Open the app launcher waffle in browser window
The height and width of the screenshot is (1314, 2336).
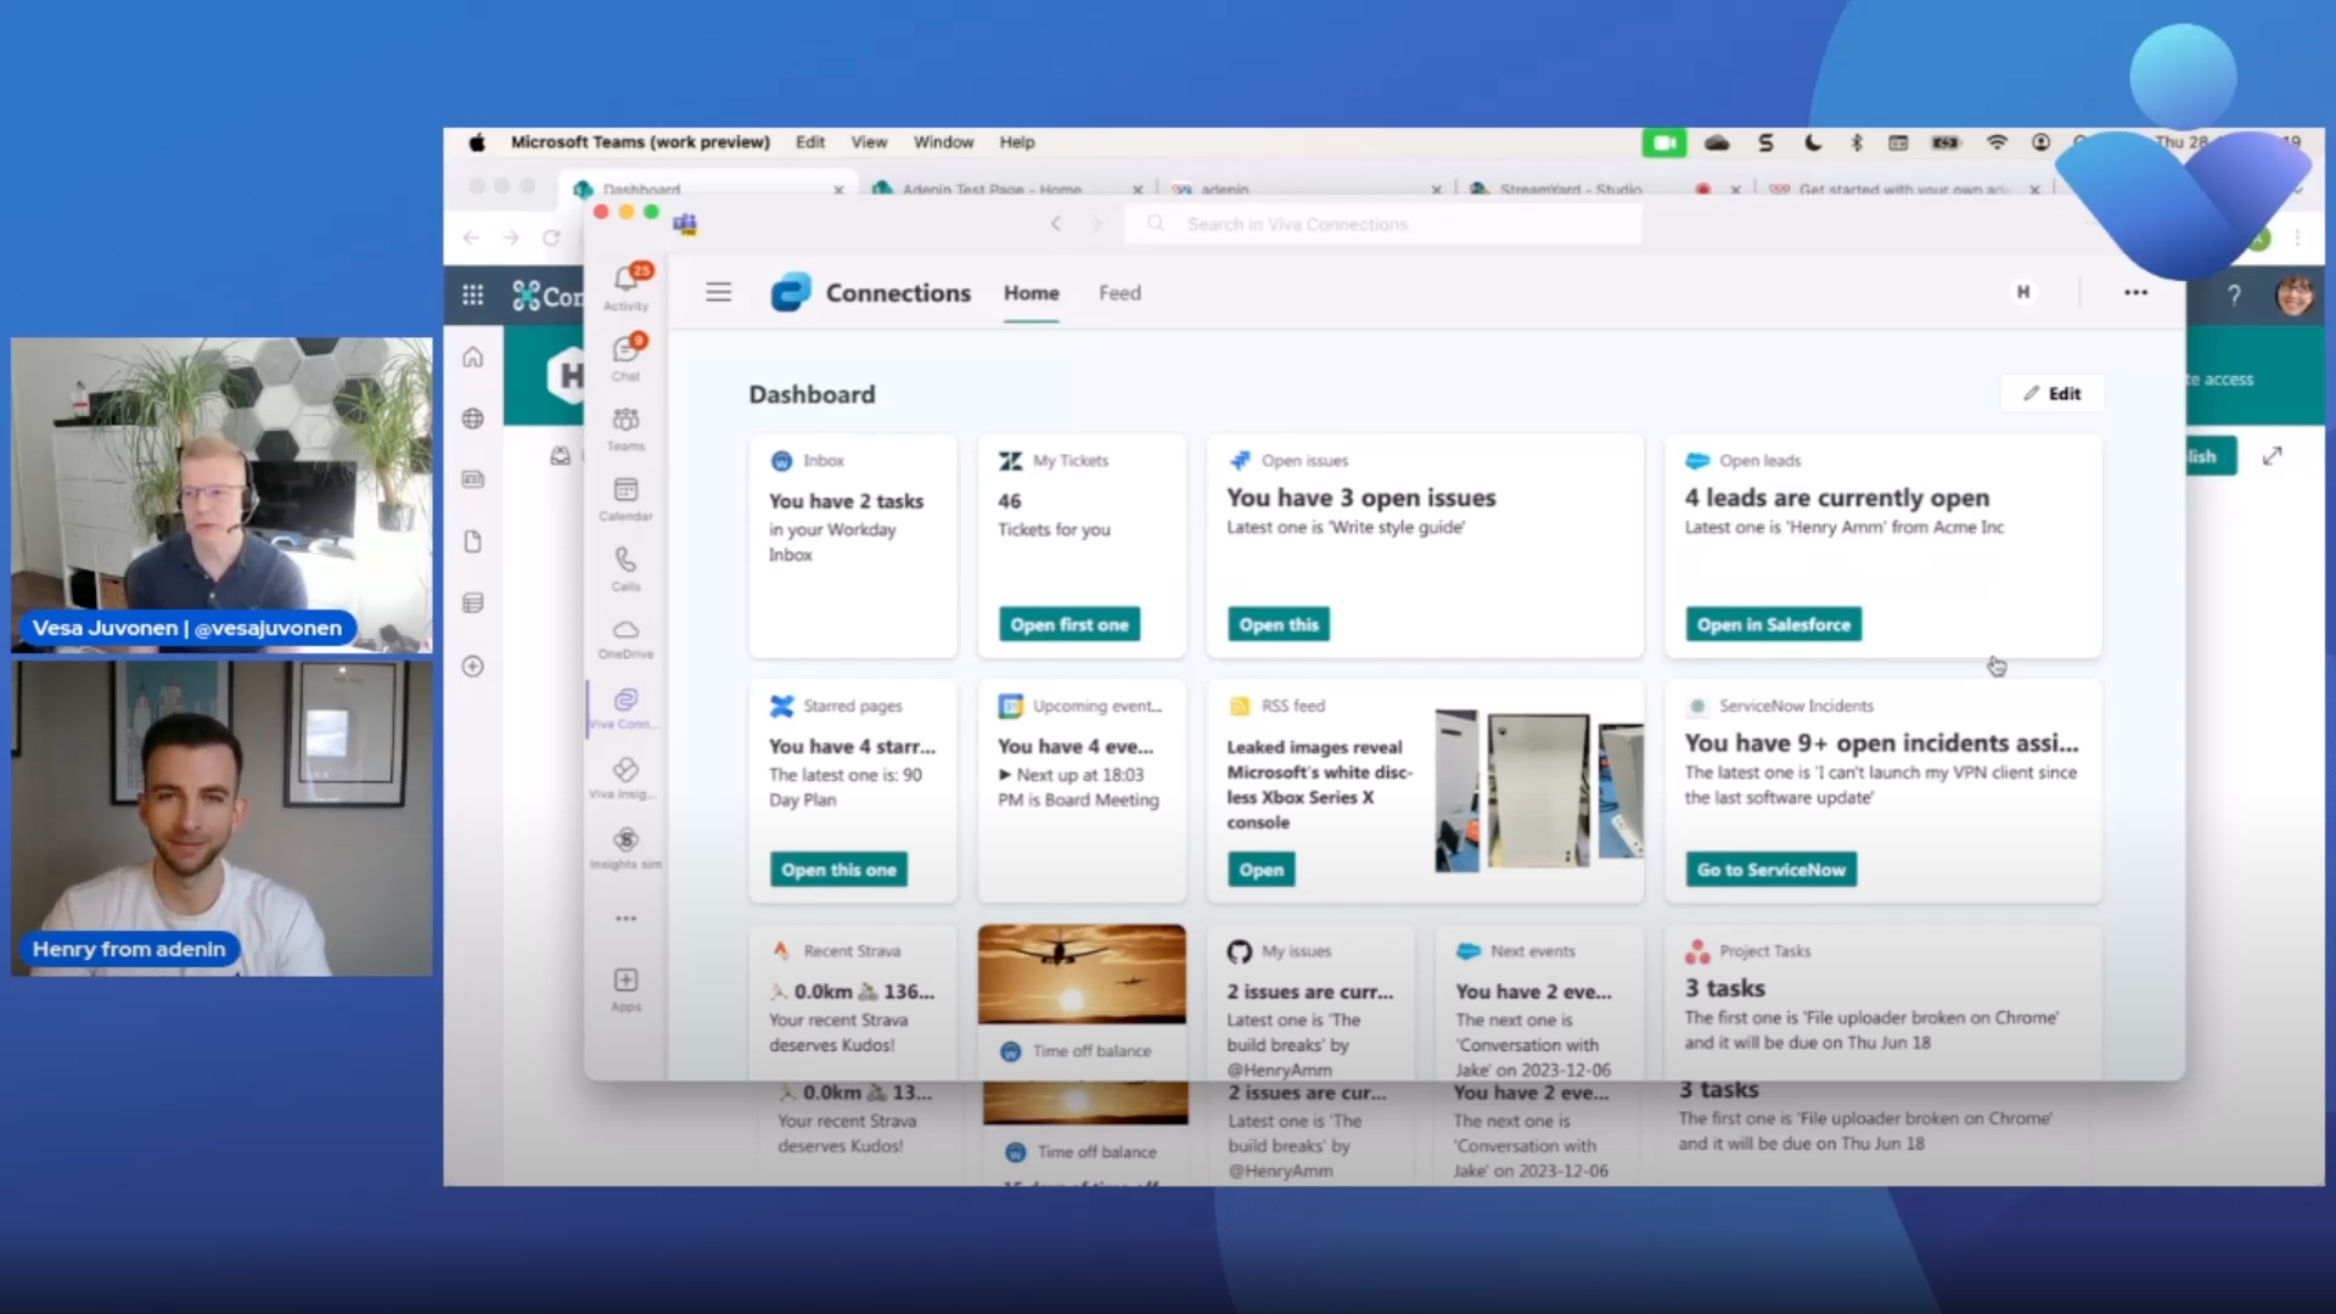473,295
